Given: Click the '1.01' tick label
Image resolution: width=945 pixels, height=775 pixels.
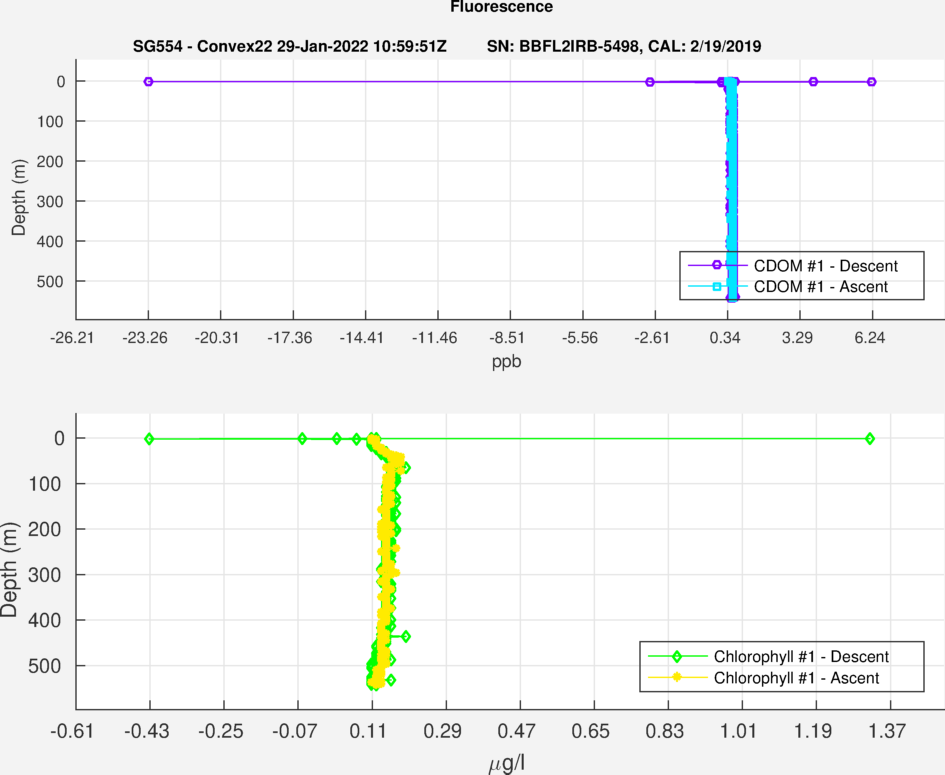Looking at the screenshot, I should point(738,731).
